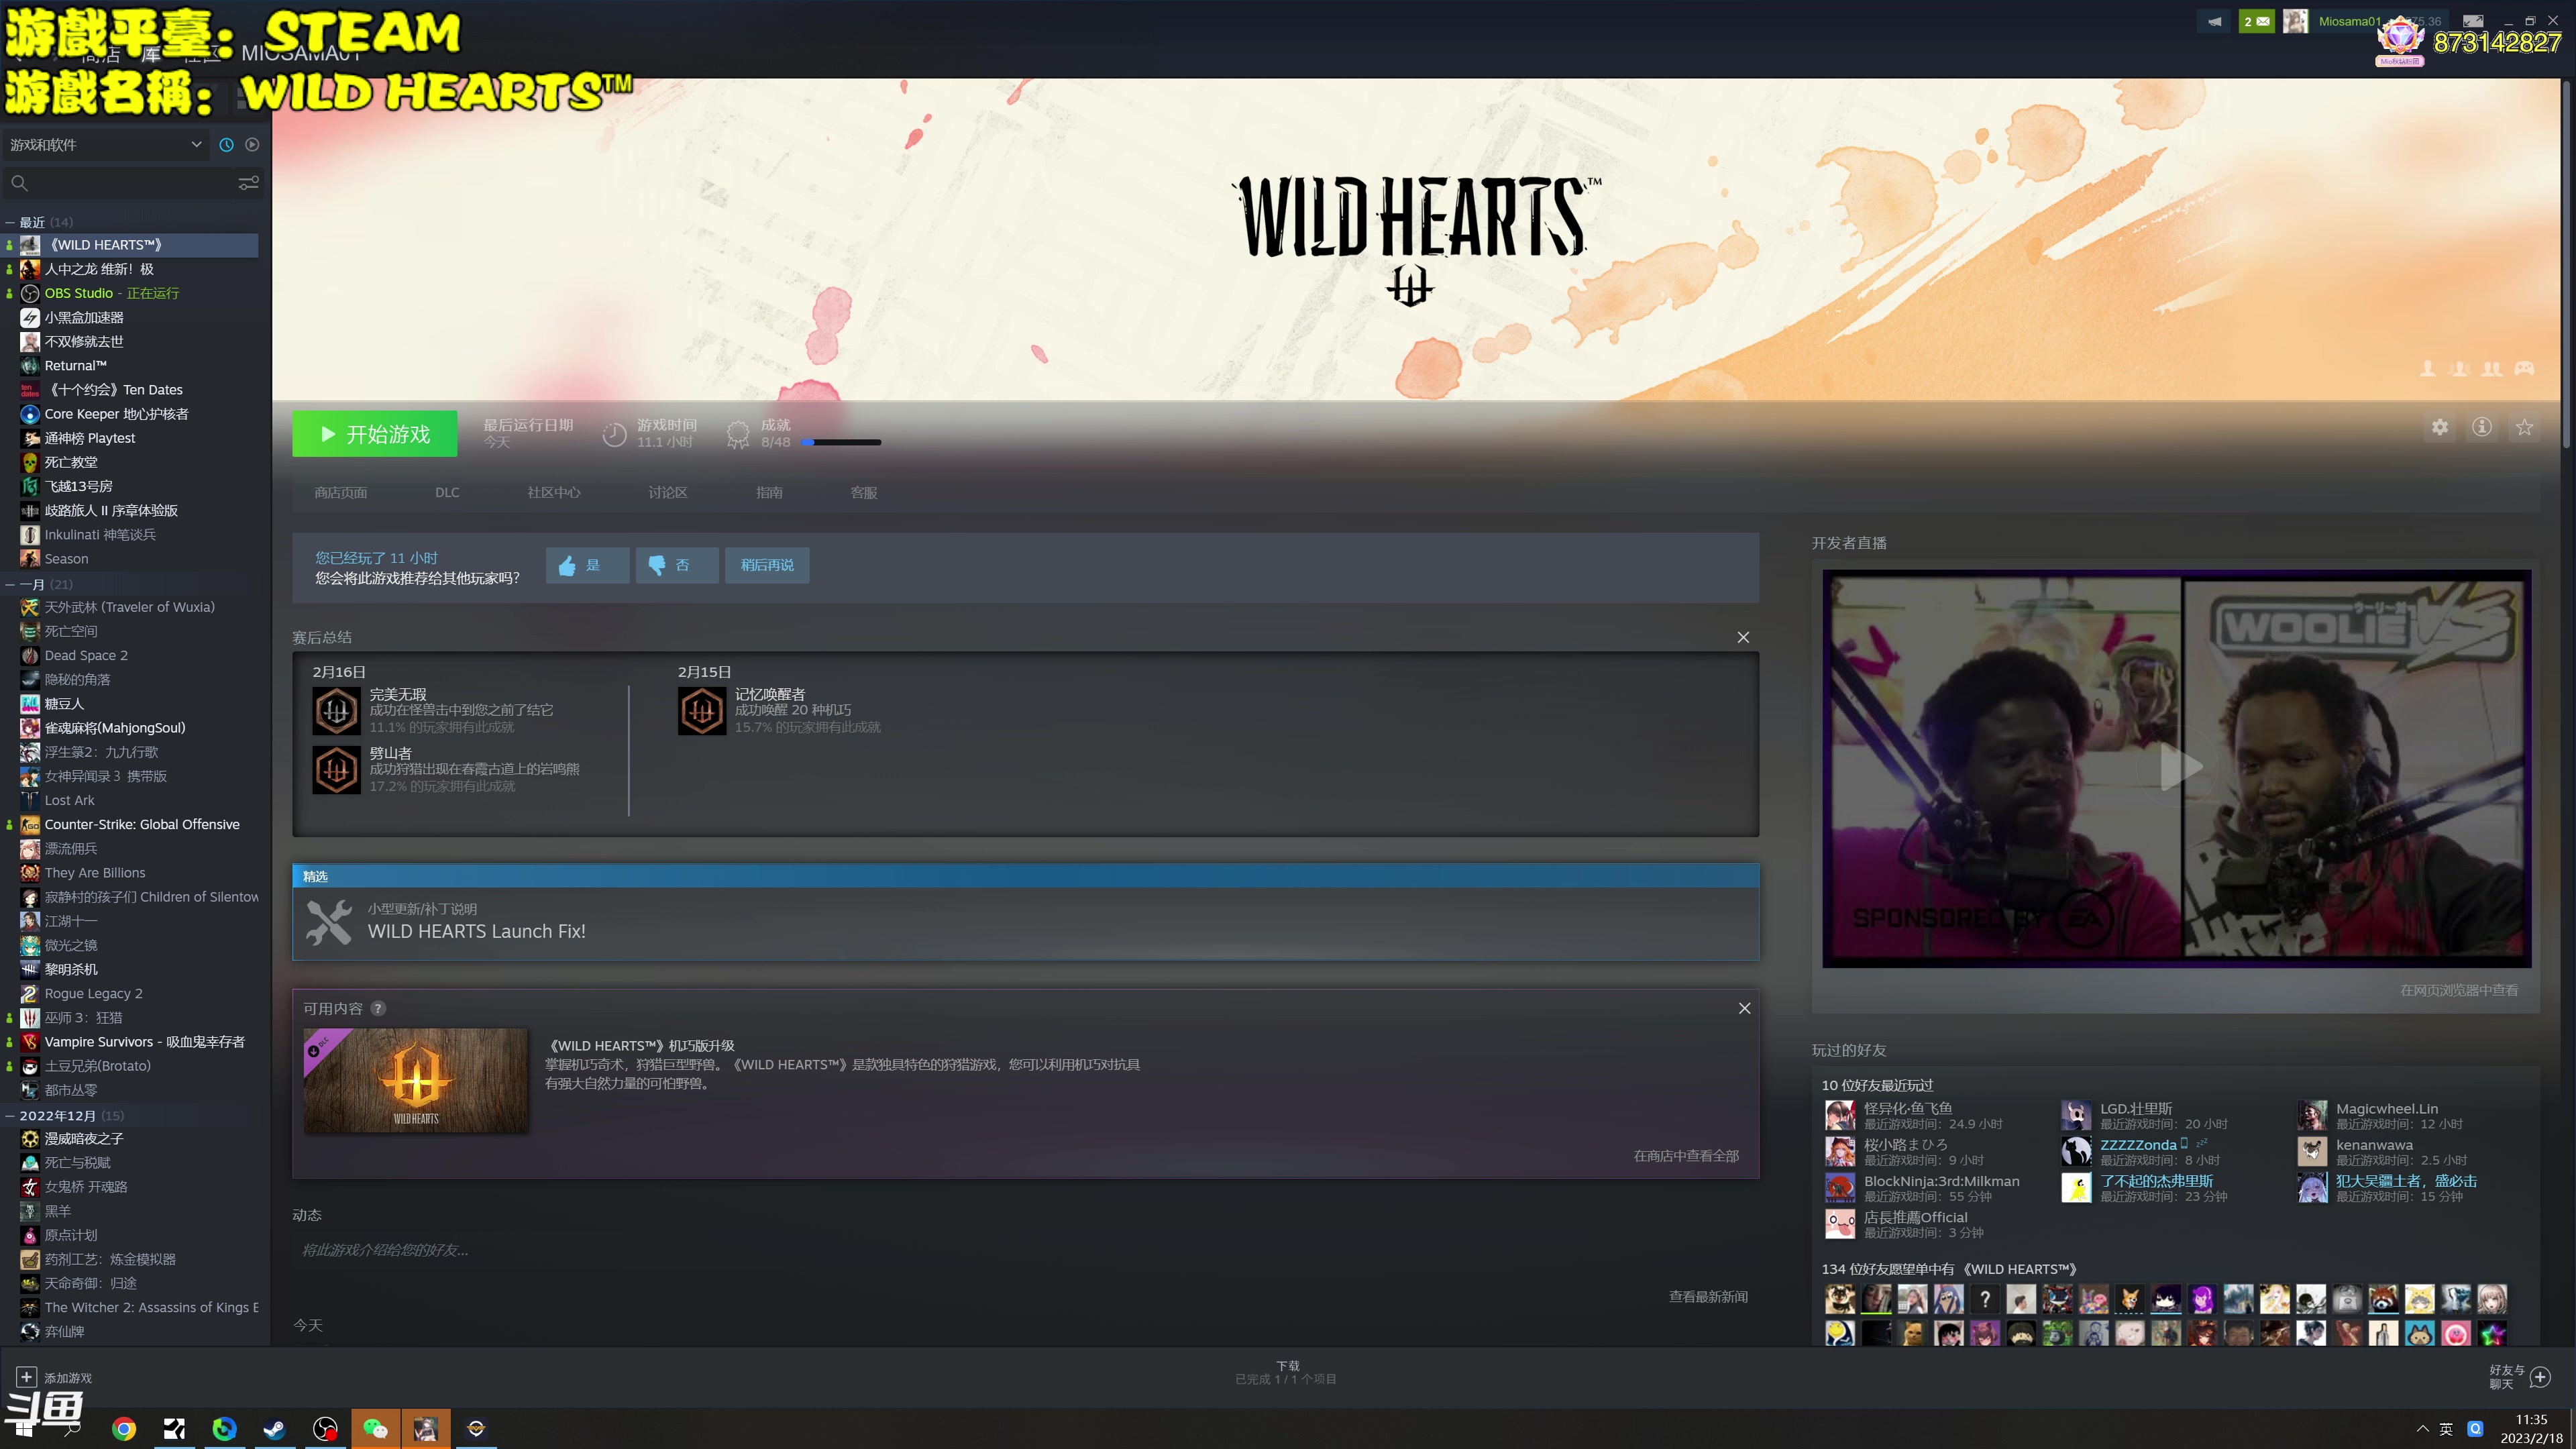The height and width of the screenshot is (1449, 2576).
Task: Click the 劈山者 achievement icon
Action: [336, 770]
